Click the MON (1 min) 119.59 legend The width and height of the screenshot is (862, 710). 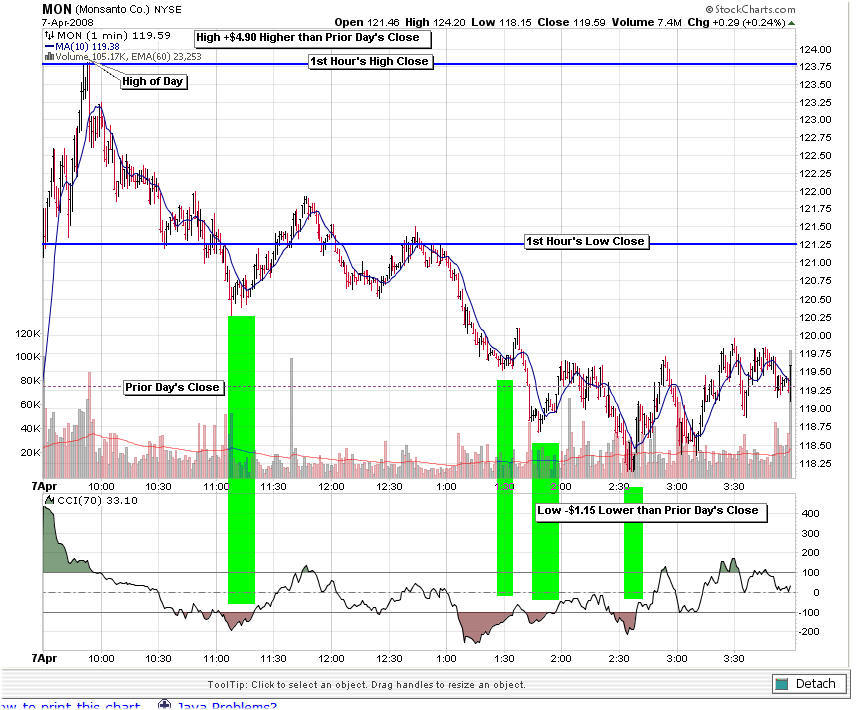(114, 35)
